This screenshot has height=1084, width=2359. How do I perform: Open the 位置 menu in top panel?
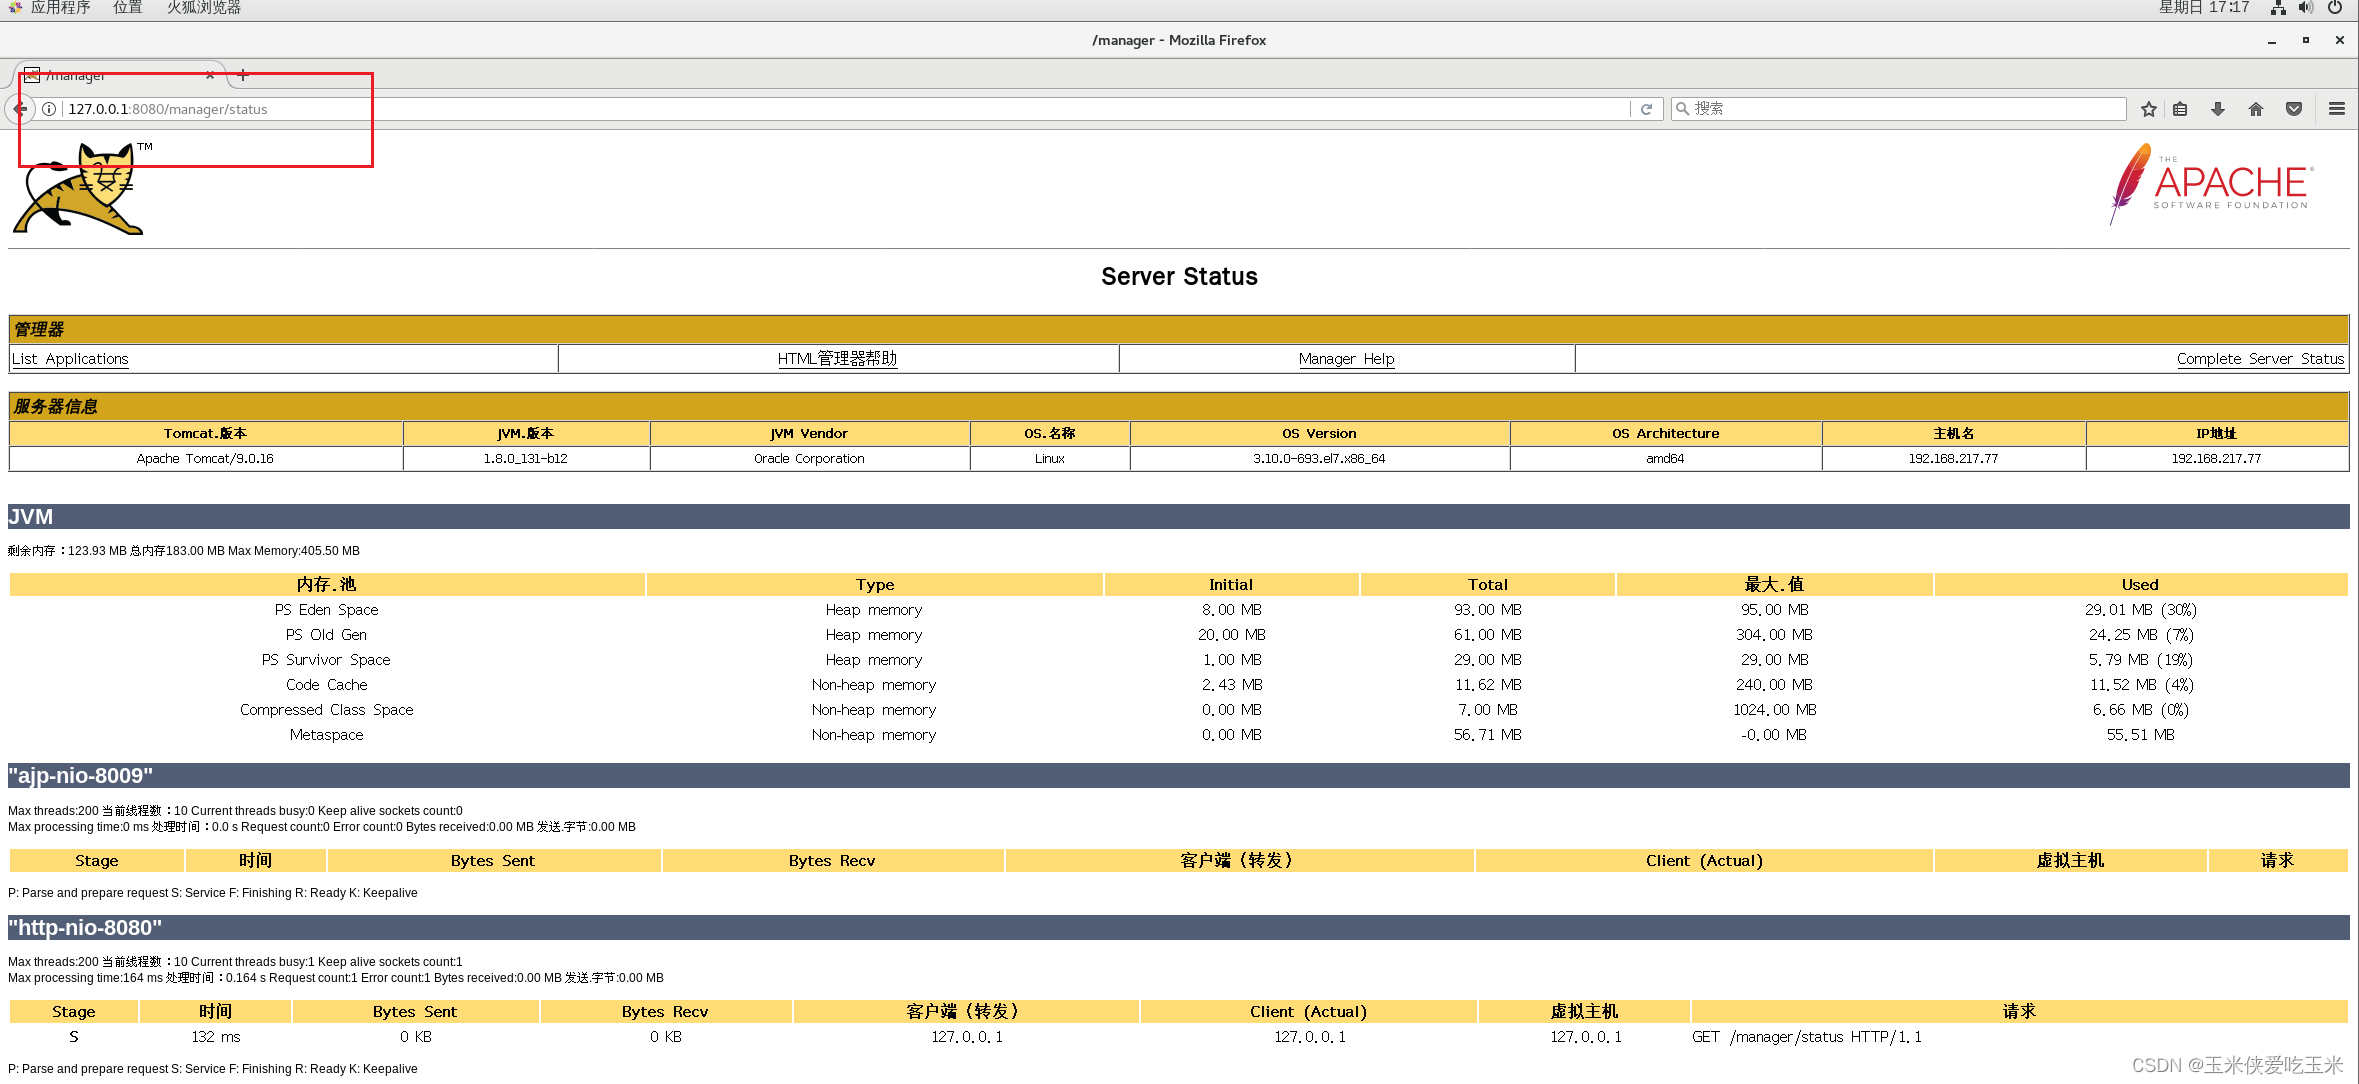coord(128,8)
